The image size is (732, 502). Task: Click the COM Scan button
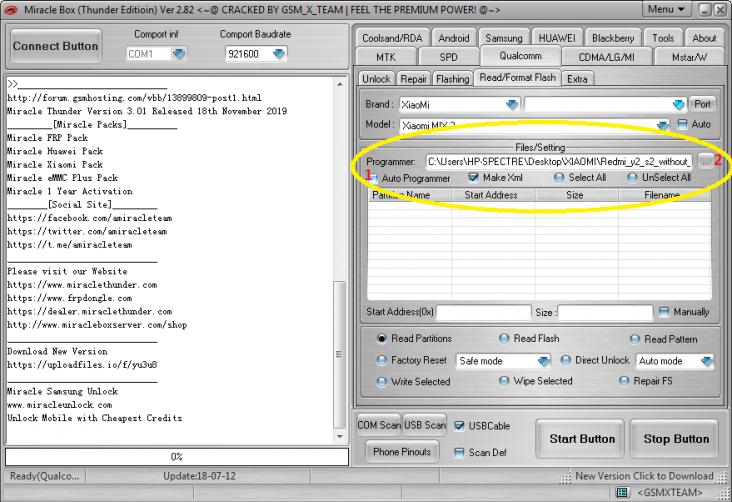(379, 425)
